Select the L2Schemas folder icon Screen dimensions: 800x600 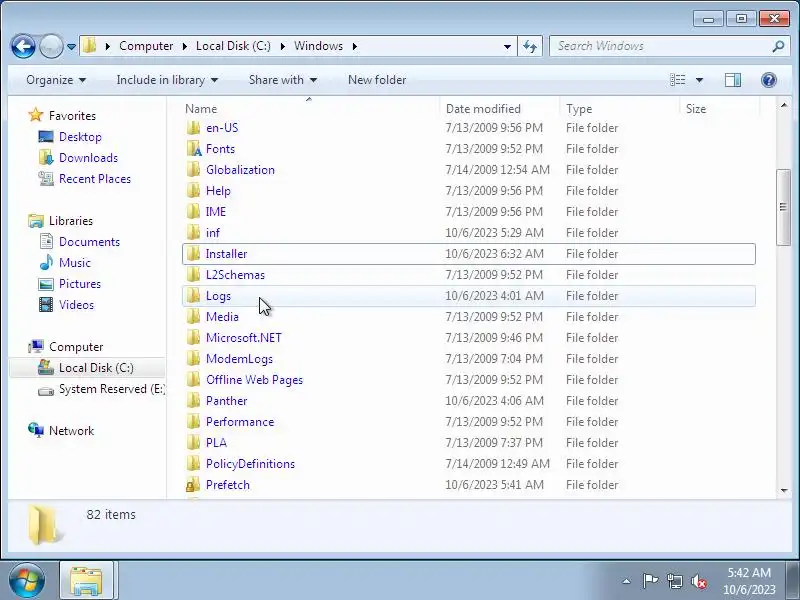pos(193,274)
